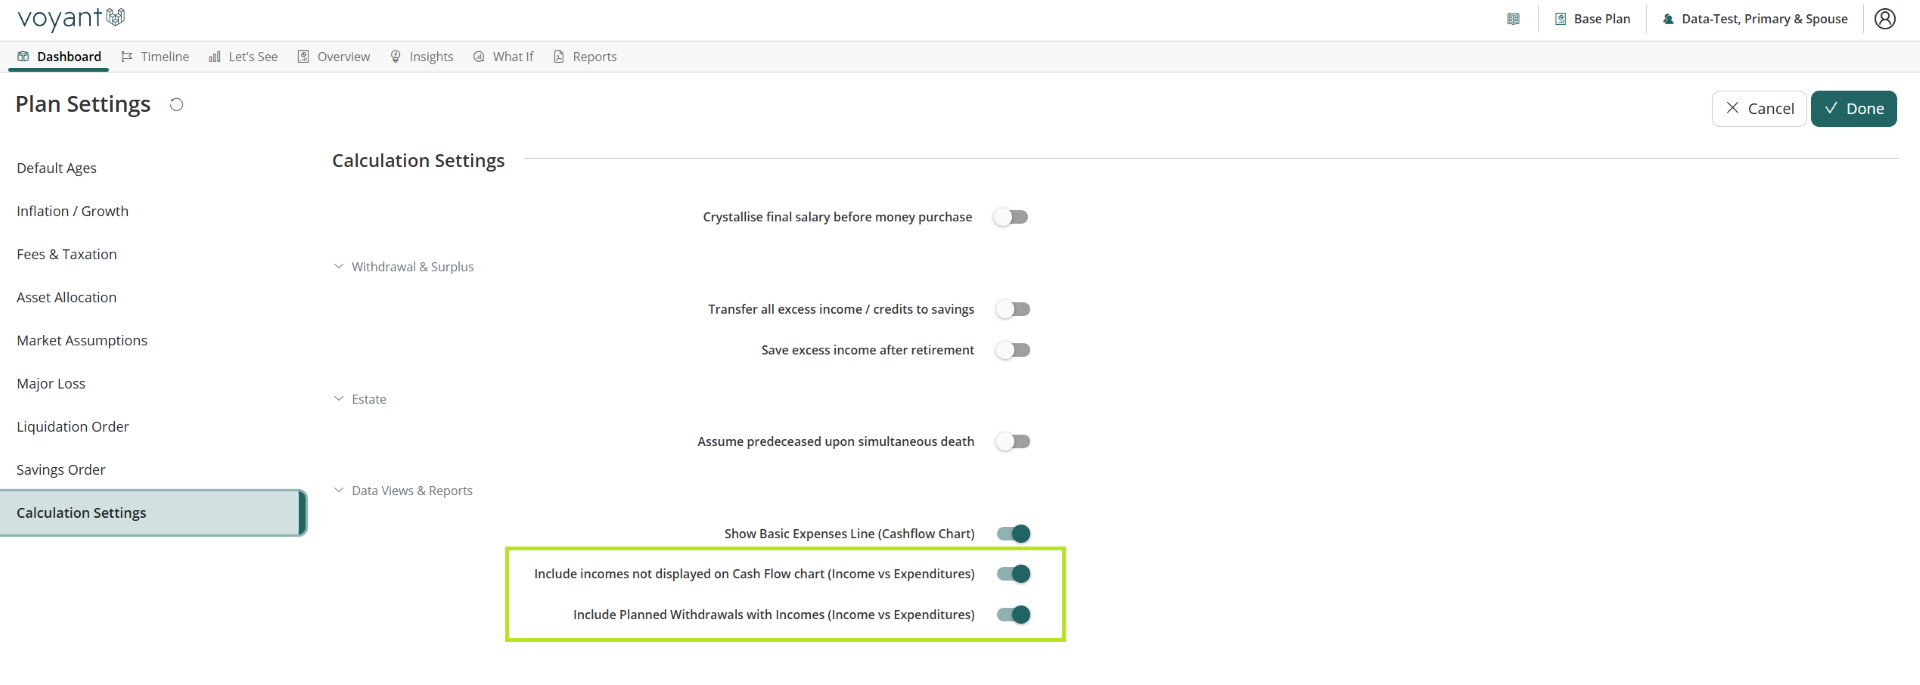Toggle Save excess income after retirement
The height and width of the screenshot is (685, 1920).
(x=1013, y=350)
